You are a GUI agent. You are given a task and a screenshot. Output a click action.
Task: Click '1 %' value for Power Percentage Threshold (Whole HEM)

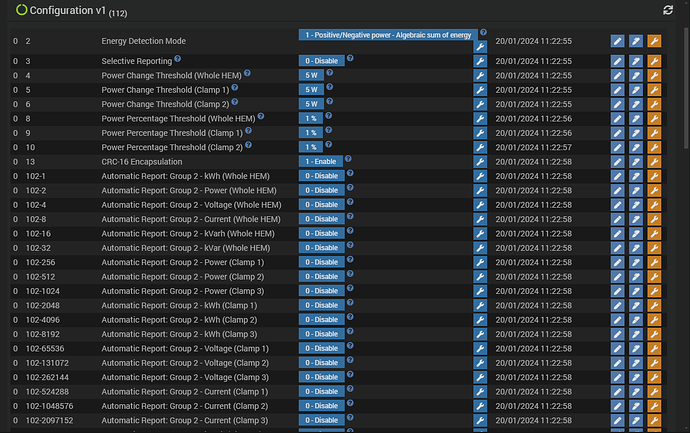click(x=310, y=119)
